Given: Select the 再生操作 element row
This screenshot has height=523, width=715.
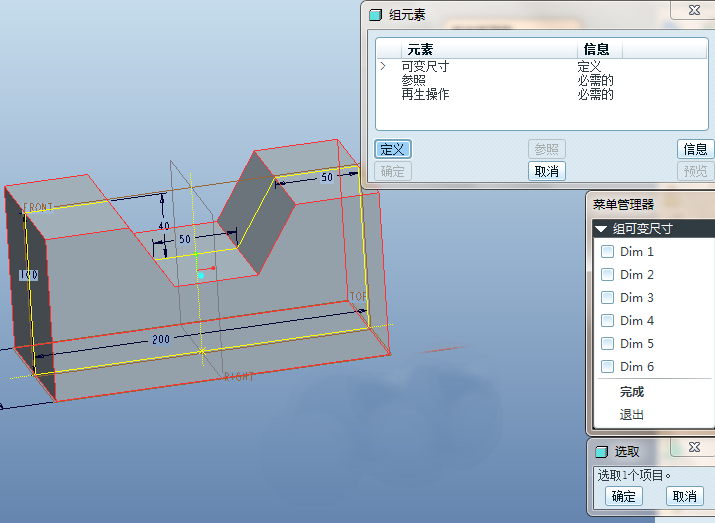Looking at the screenshot, I should [425, 94].
